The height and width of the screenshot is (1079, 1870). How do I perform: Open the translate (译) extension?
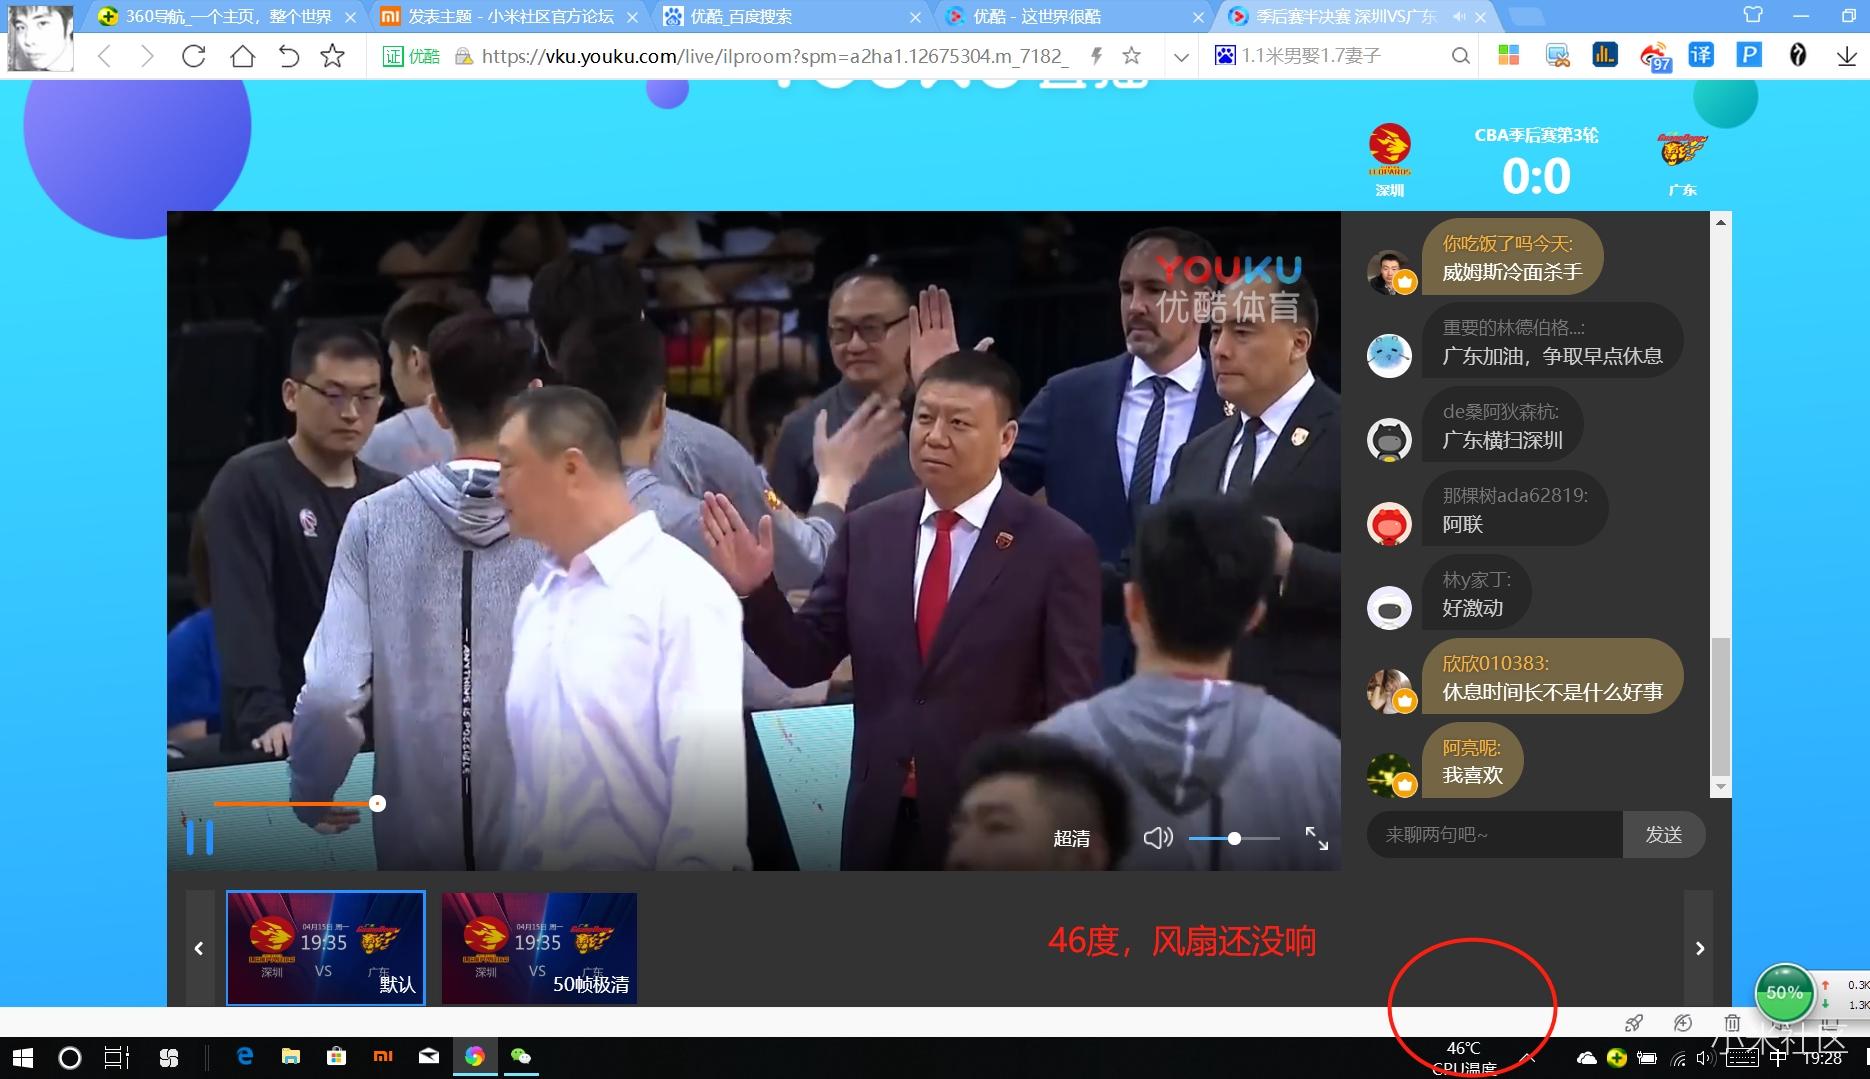point(1701,55)
